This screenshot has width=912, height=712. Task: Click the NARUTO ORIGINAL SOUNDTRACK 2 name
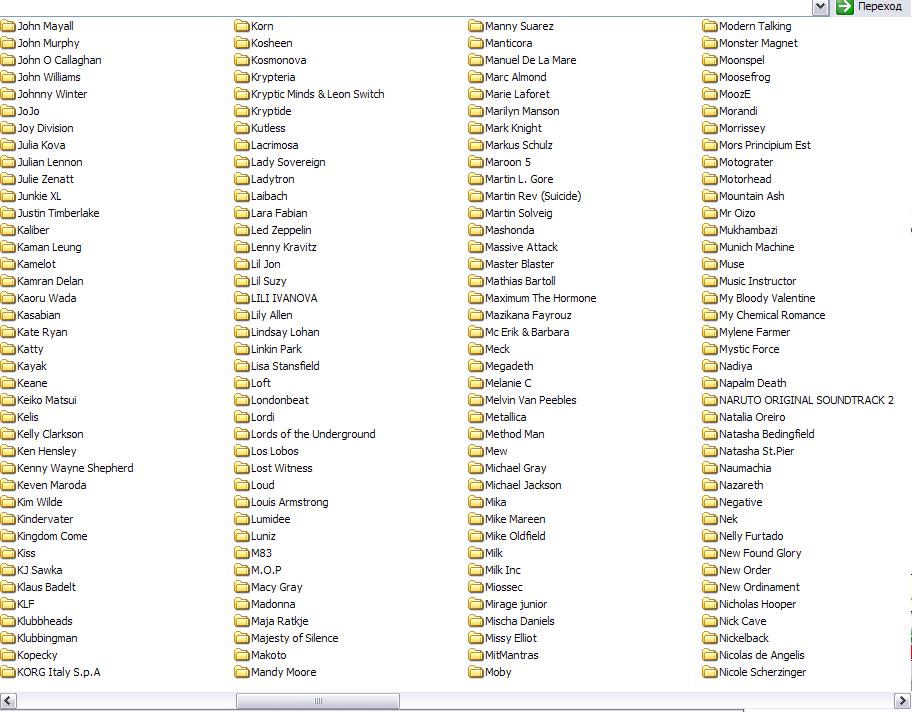click(x=806, y=400)
